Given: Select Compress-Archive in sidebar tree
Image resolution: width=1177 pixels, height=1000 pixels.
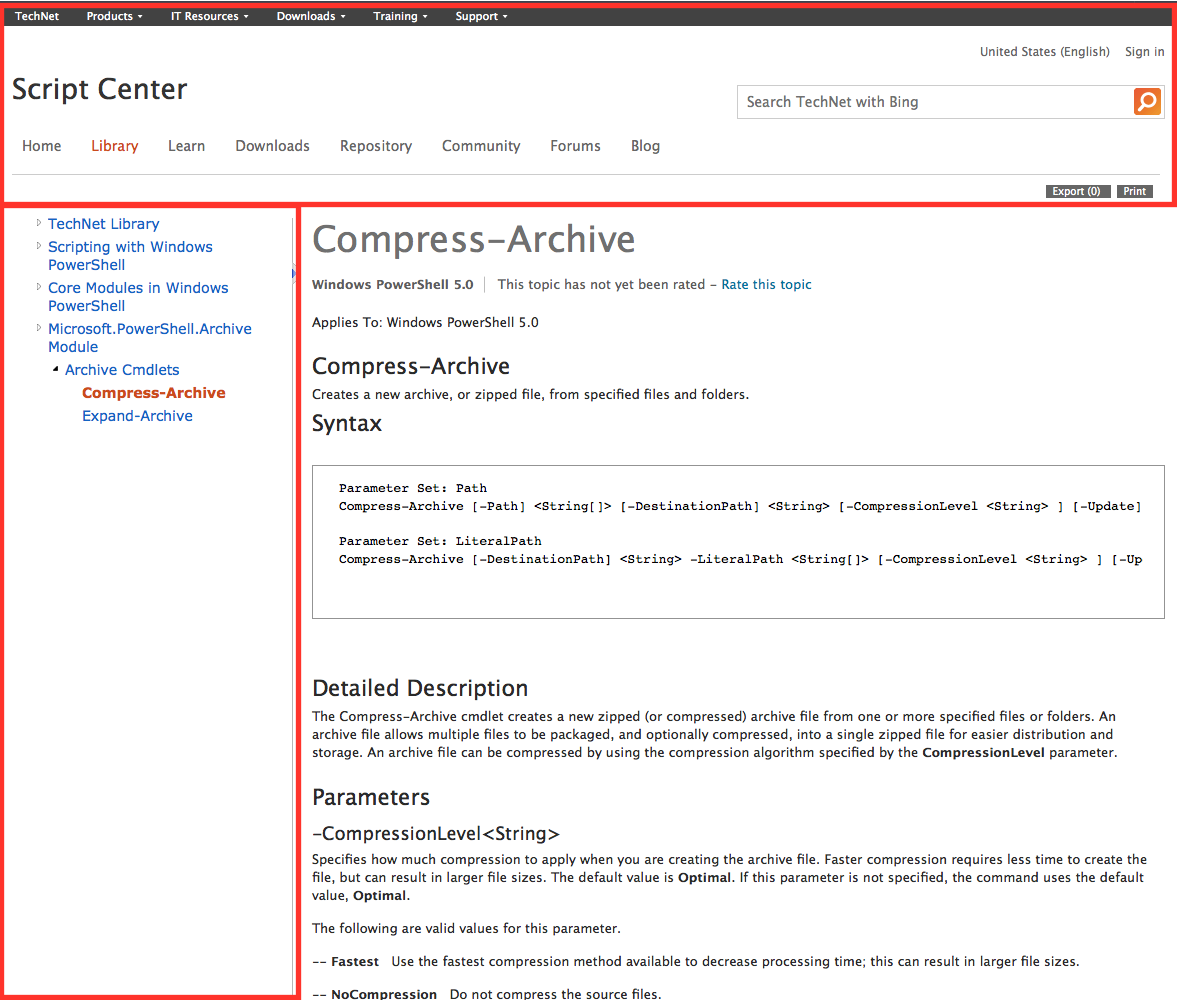Looking at the screenshot, I should (x=154, y=393).
